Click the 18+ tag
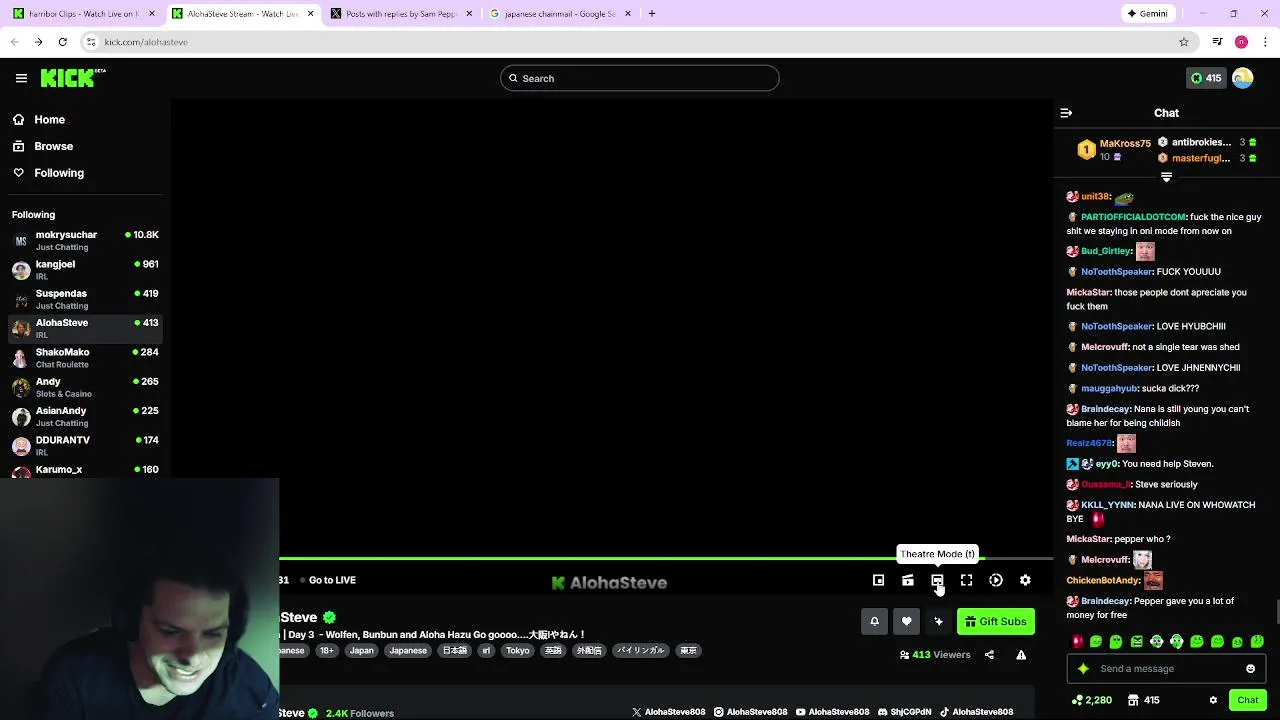Screen dimensions: 1280x720 point(326,651)
